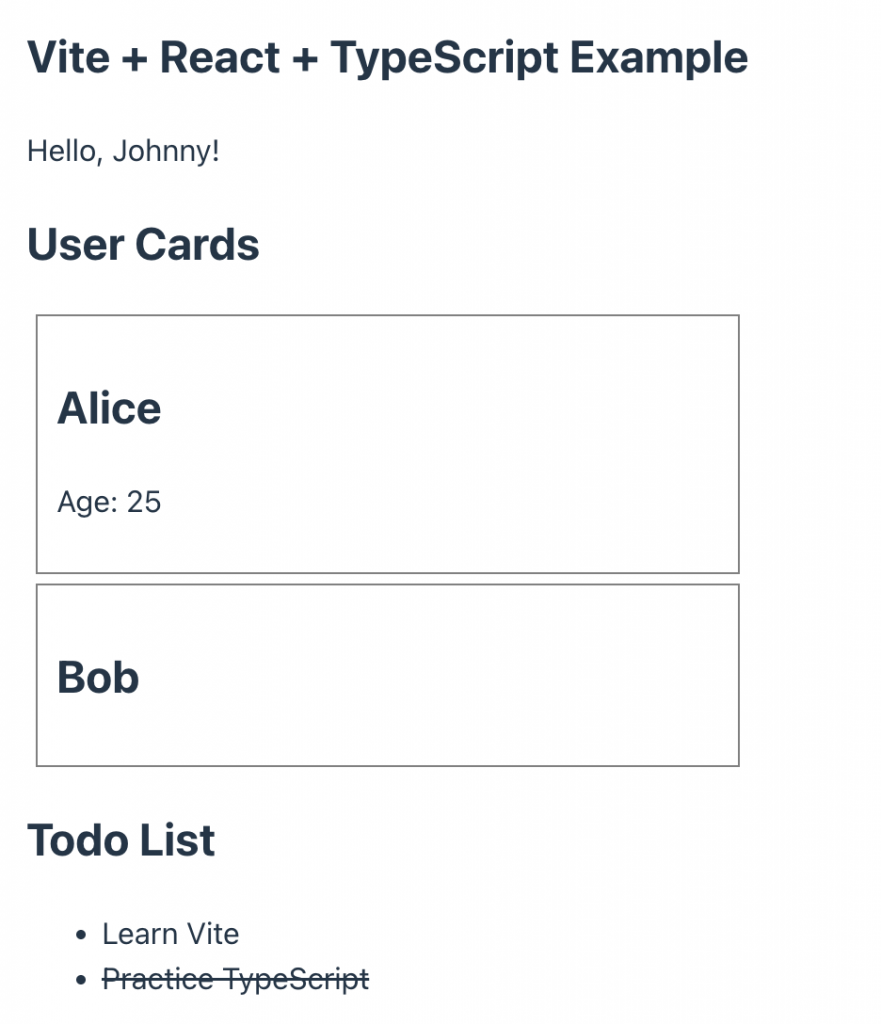The image size is (881, 1024).
Task: Click the number "25" in Alice's age
Action: pyautogui.click(x=144, y=501)
